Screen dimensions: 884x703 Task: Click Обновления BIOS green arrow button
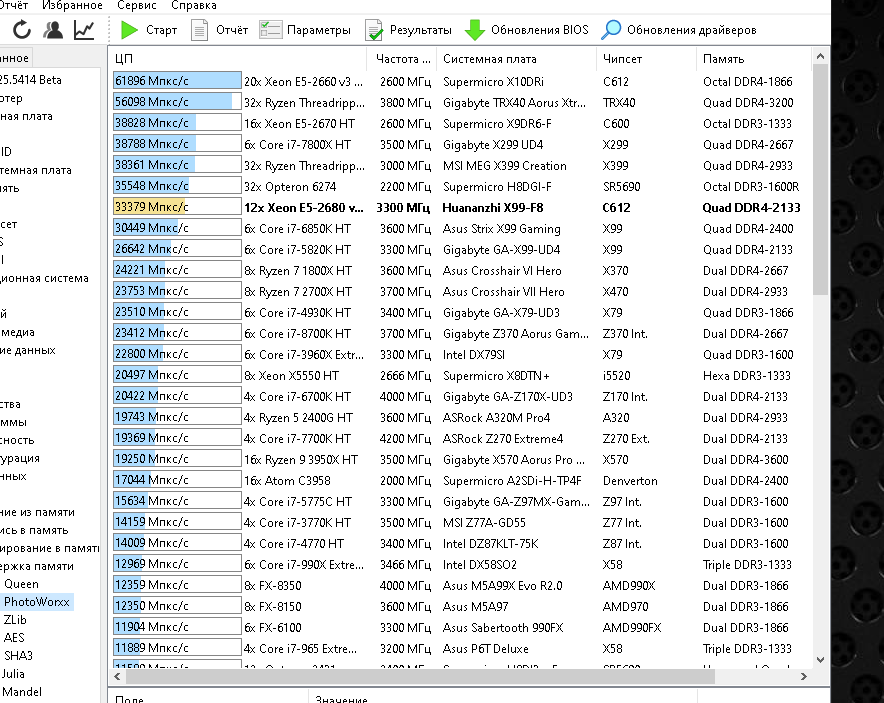pos(527,30)
